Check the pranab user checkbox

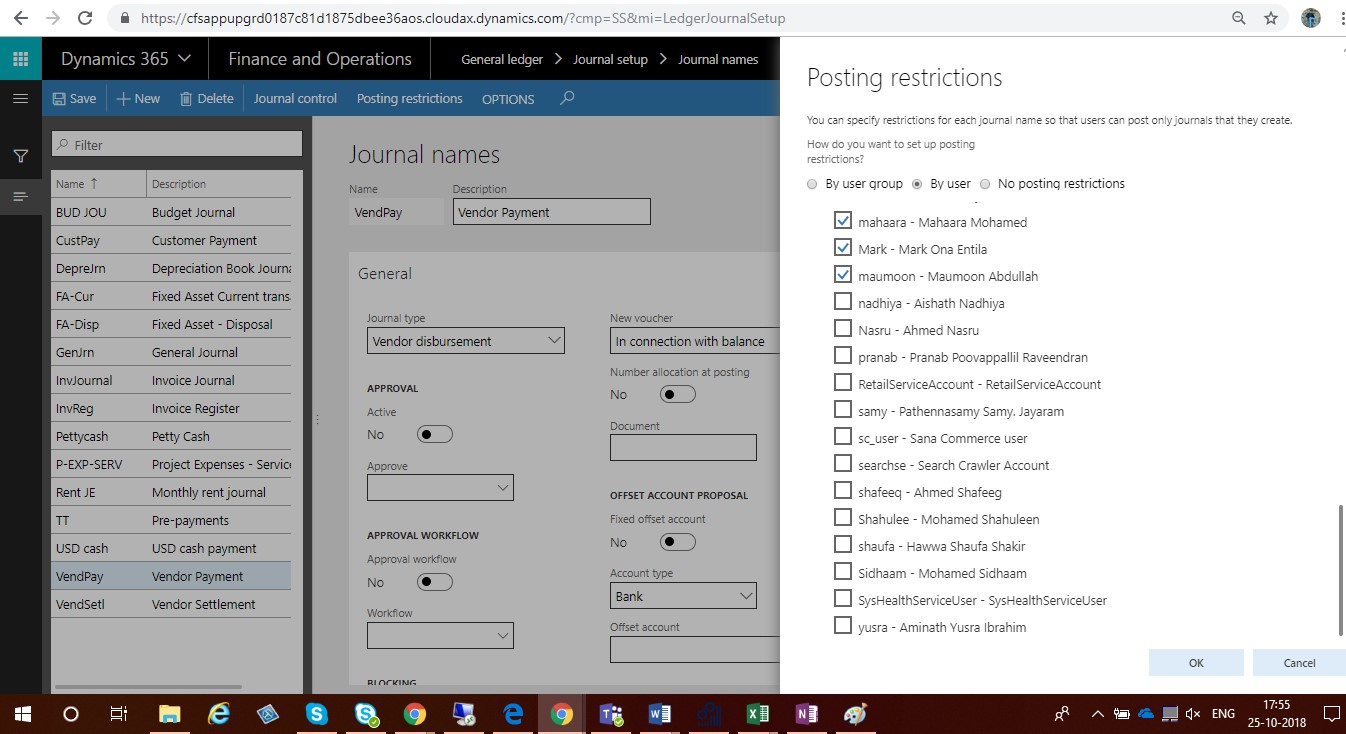click(842, 356)
